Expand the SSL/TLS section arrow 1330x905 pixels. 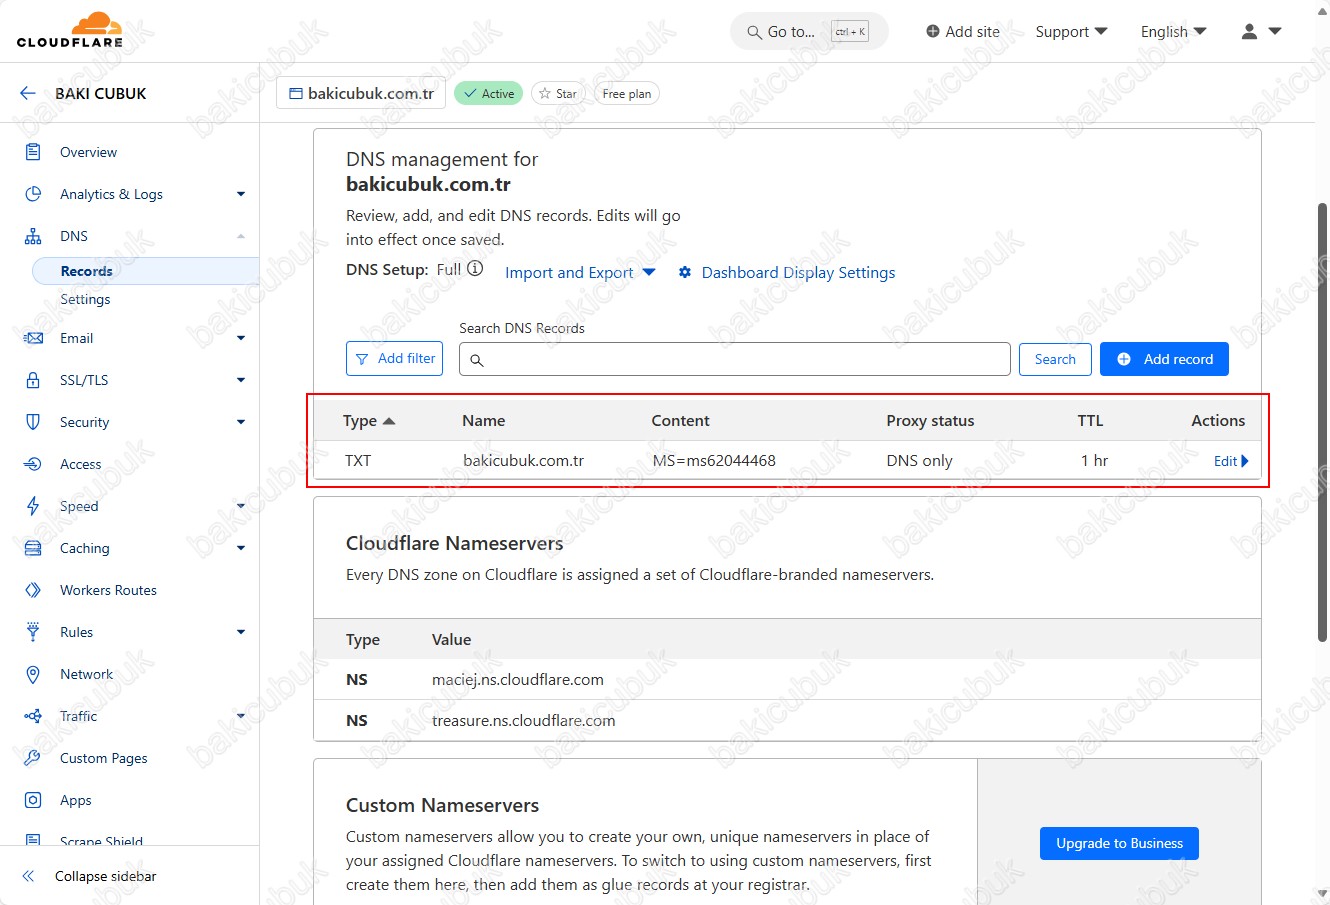pyautogui.click(x=241, y=380)
